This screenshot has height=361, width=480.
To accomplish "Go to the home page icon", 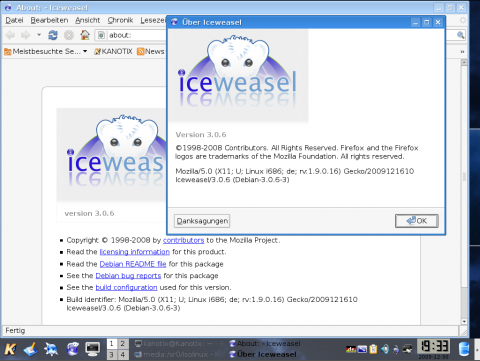I will pyautogui.click(x=85, y=35).
